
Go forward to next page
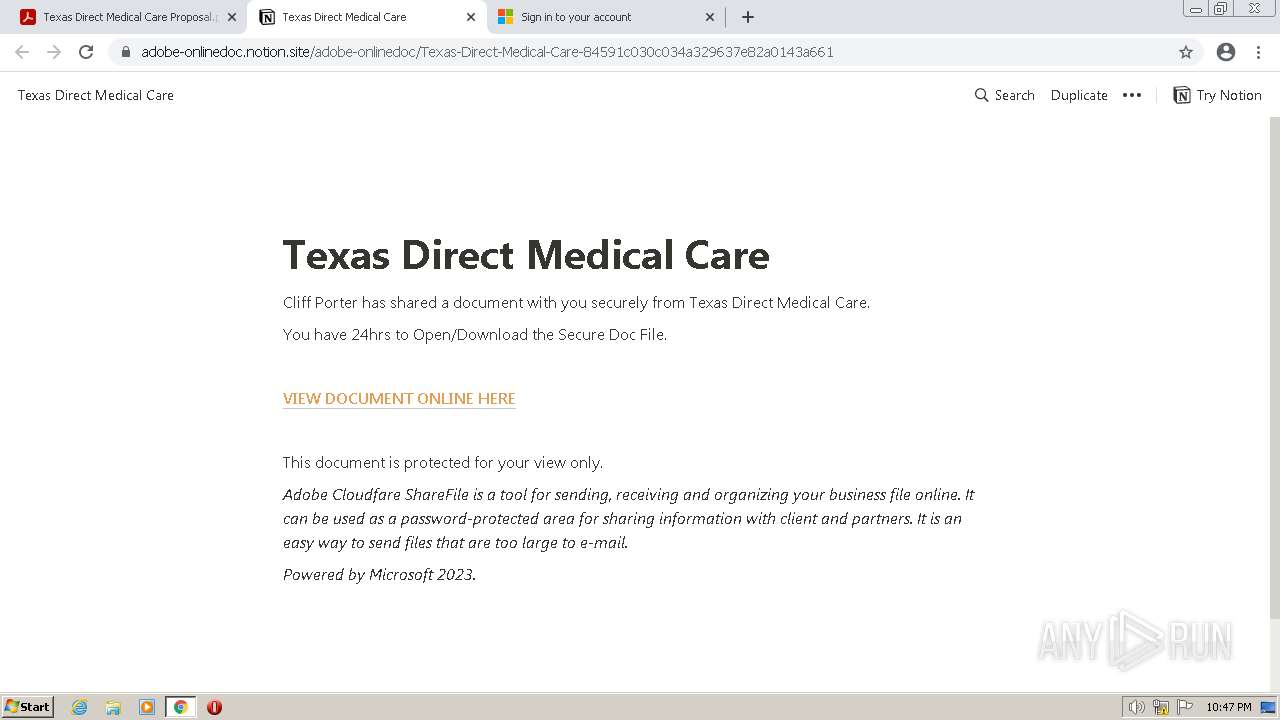54,52
